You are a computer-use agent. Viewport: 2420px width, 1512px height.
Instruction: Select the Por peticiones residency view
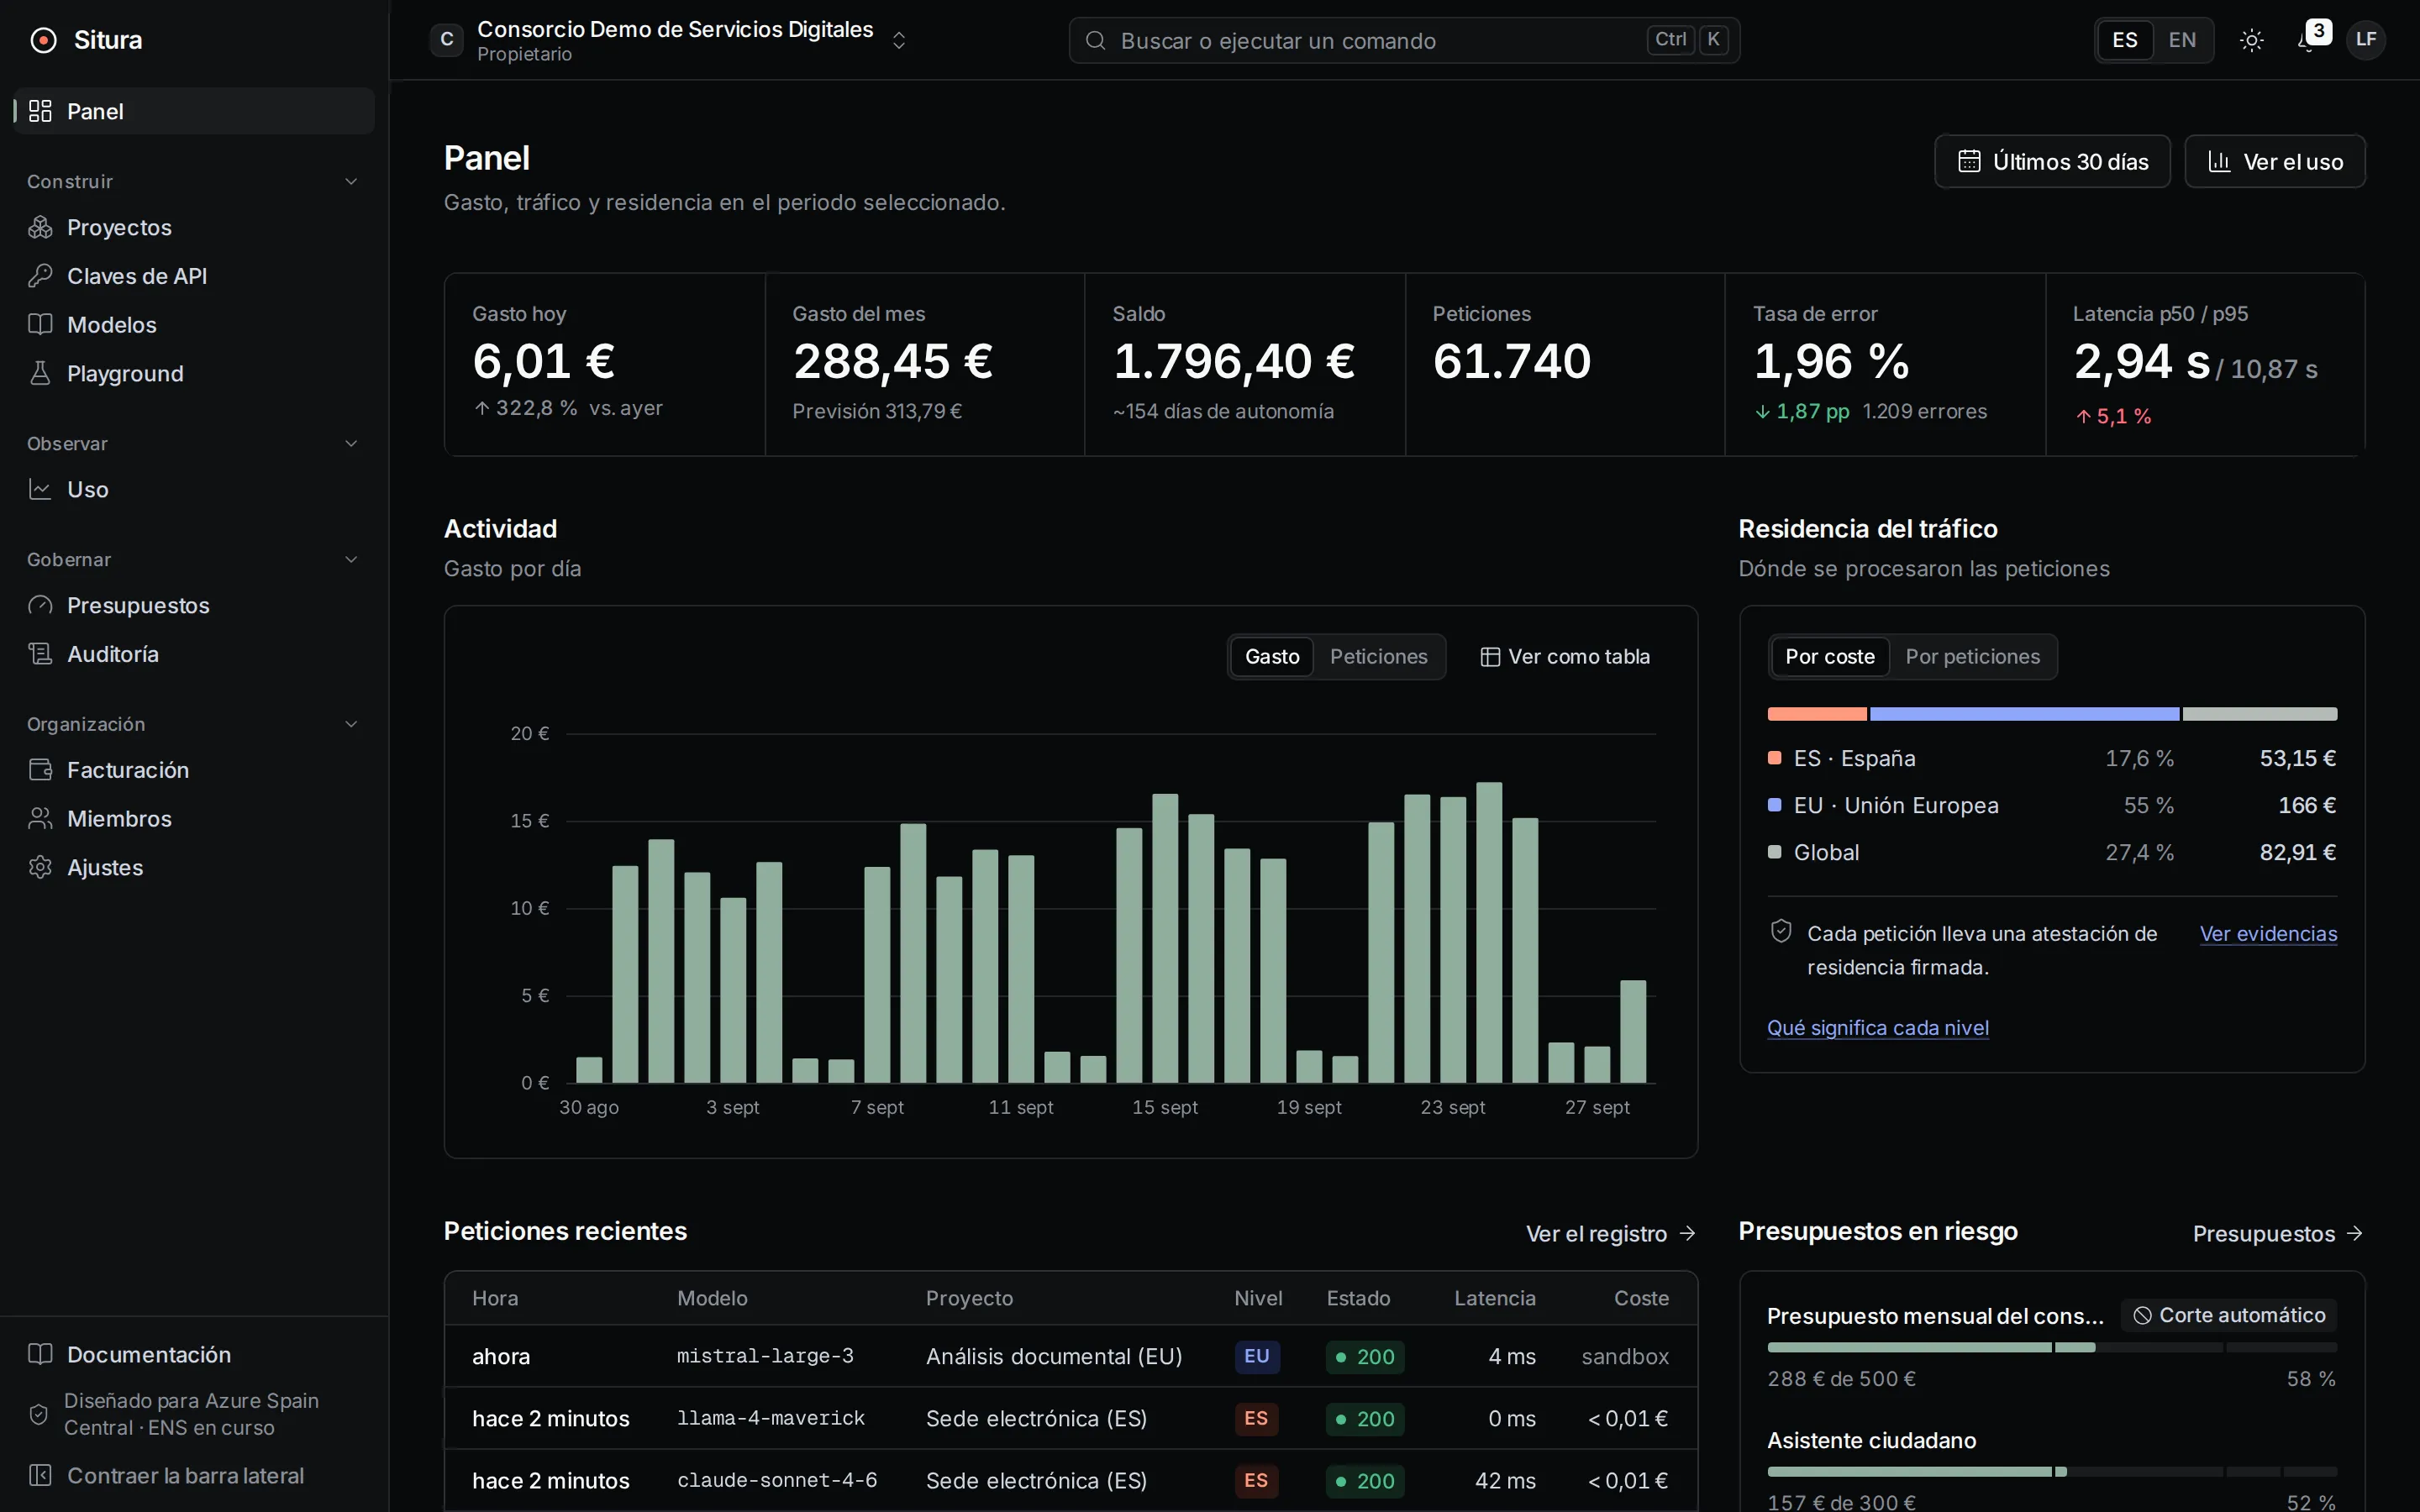pyautogui.click(x=1972, y=657)
